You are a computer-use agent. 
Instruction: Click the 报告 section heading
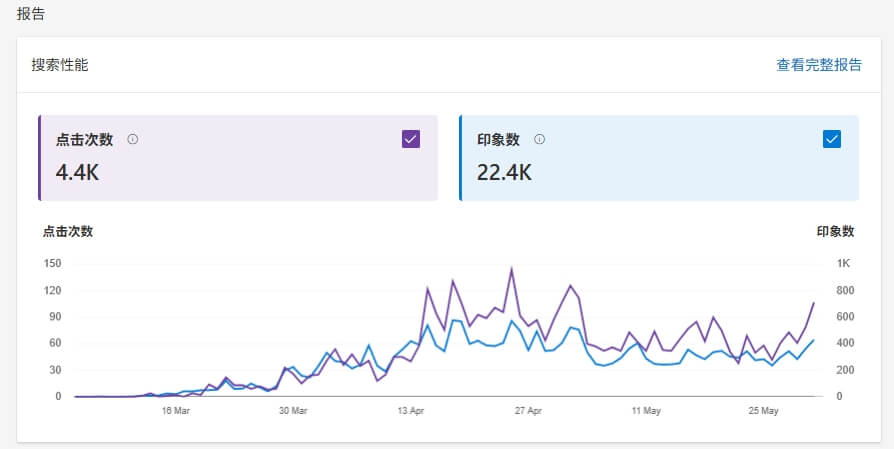(31, 14)
